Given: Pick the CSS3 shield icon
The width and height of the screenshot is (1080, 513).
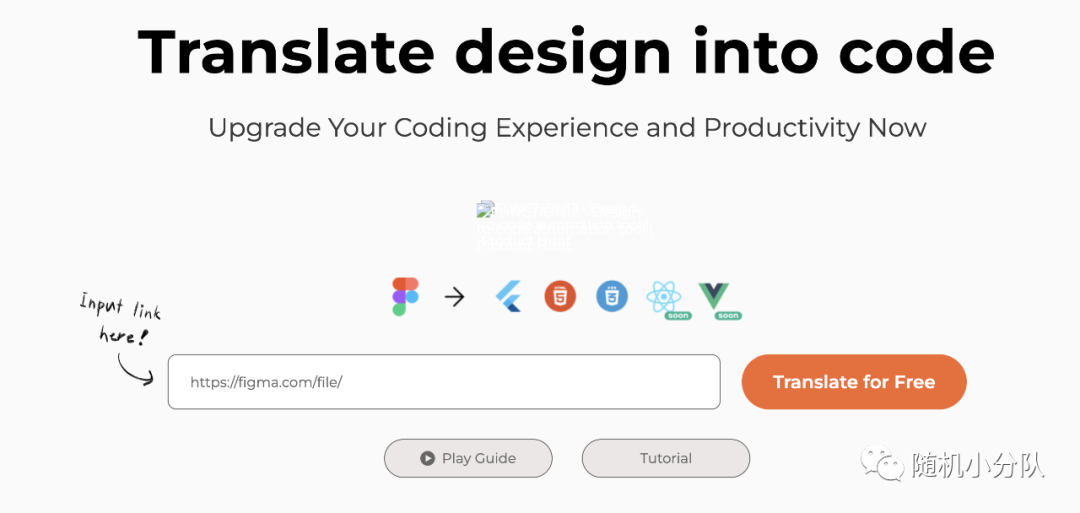Looking at the screenshot, I should pyautogui.click(x=612, y=296).
